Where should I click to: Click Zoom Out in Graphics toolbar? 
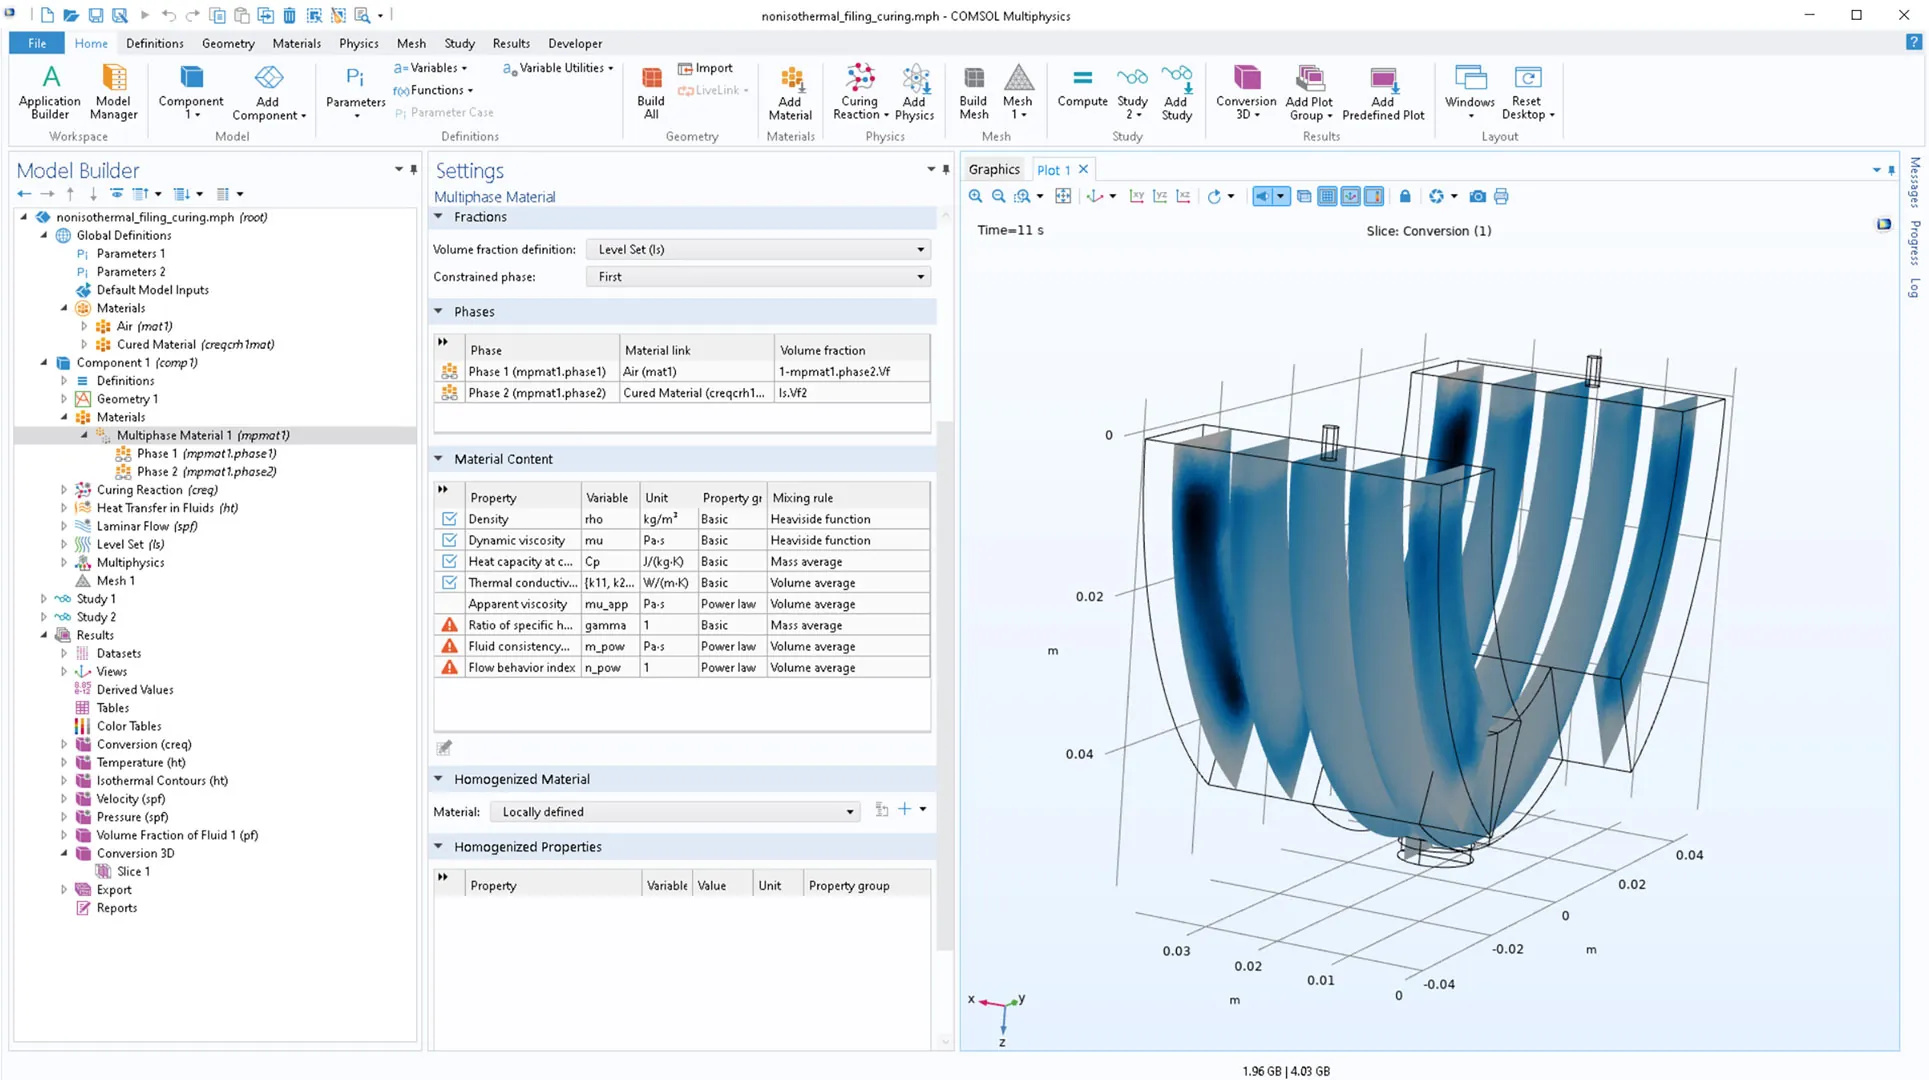tap(998, 196)
